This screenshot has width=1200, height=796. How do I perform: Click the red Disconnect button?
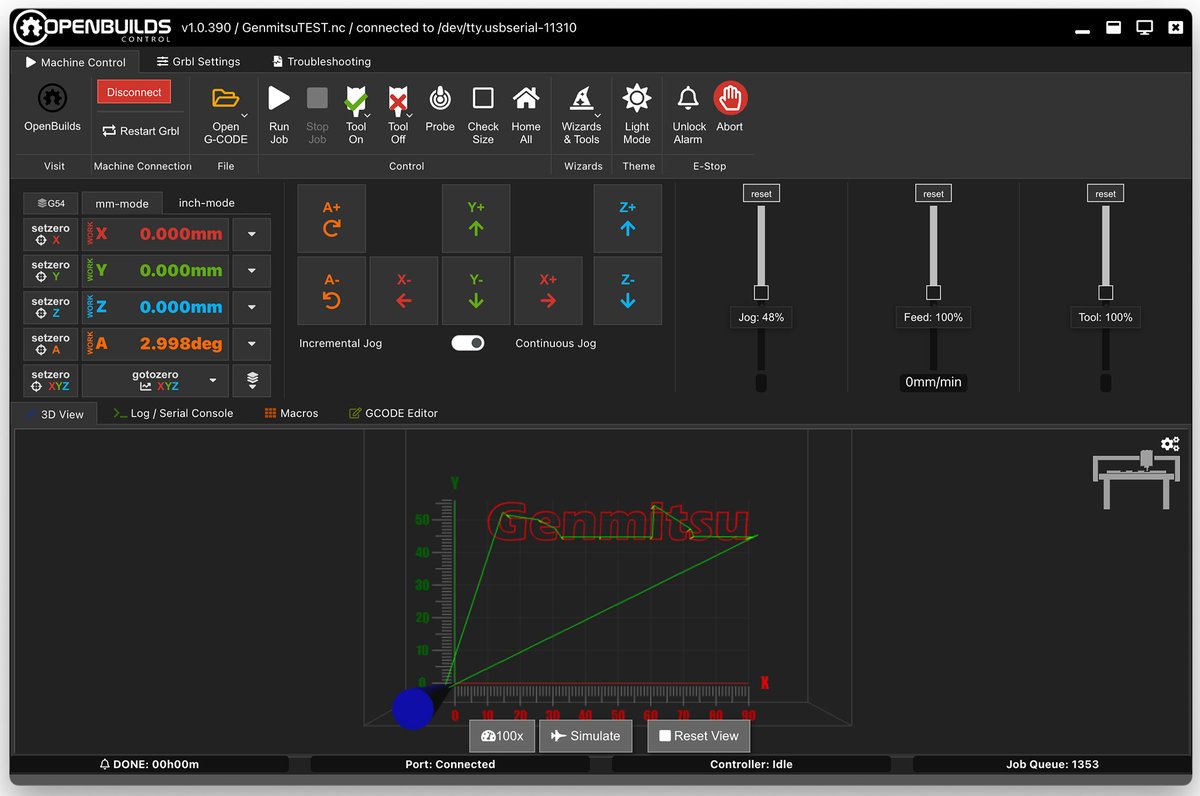(134, 92)
